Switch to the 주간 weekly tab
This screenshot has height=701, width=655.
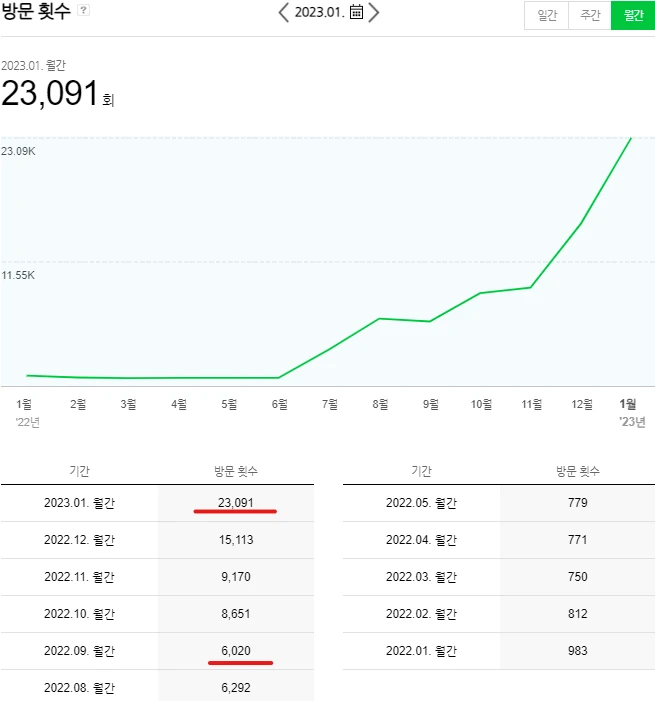point(589,16)
